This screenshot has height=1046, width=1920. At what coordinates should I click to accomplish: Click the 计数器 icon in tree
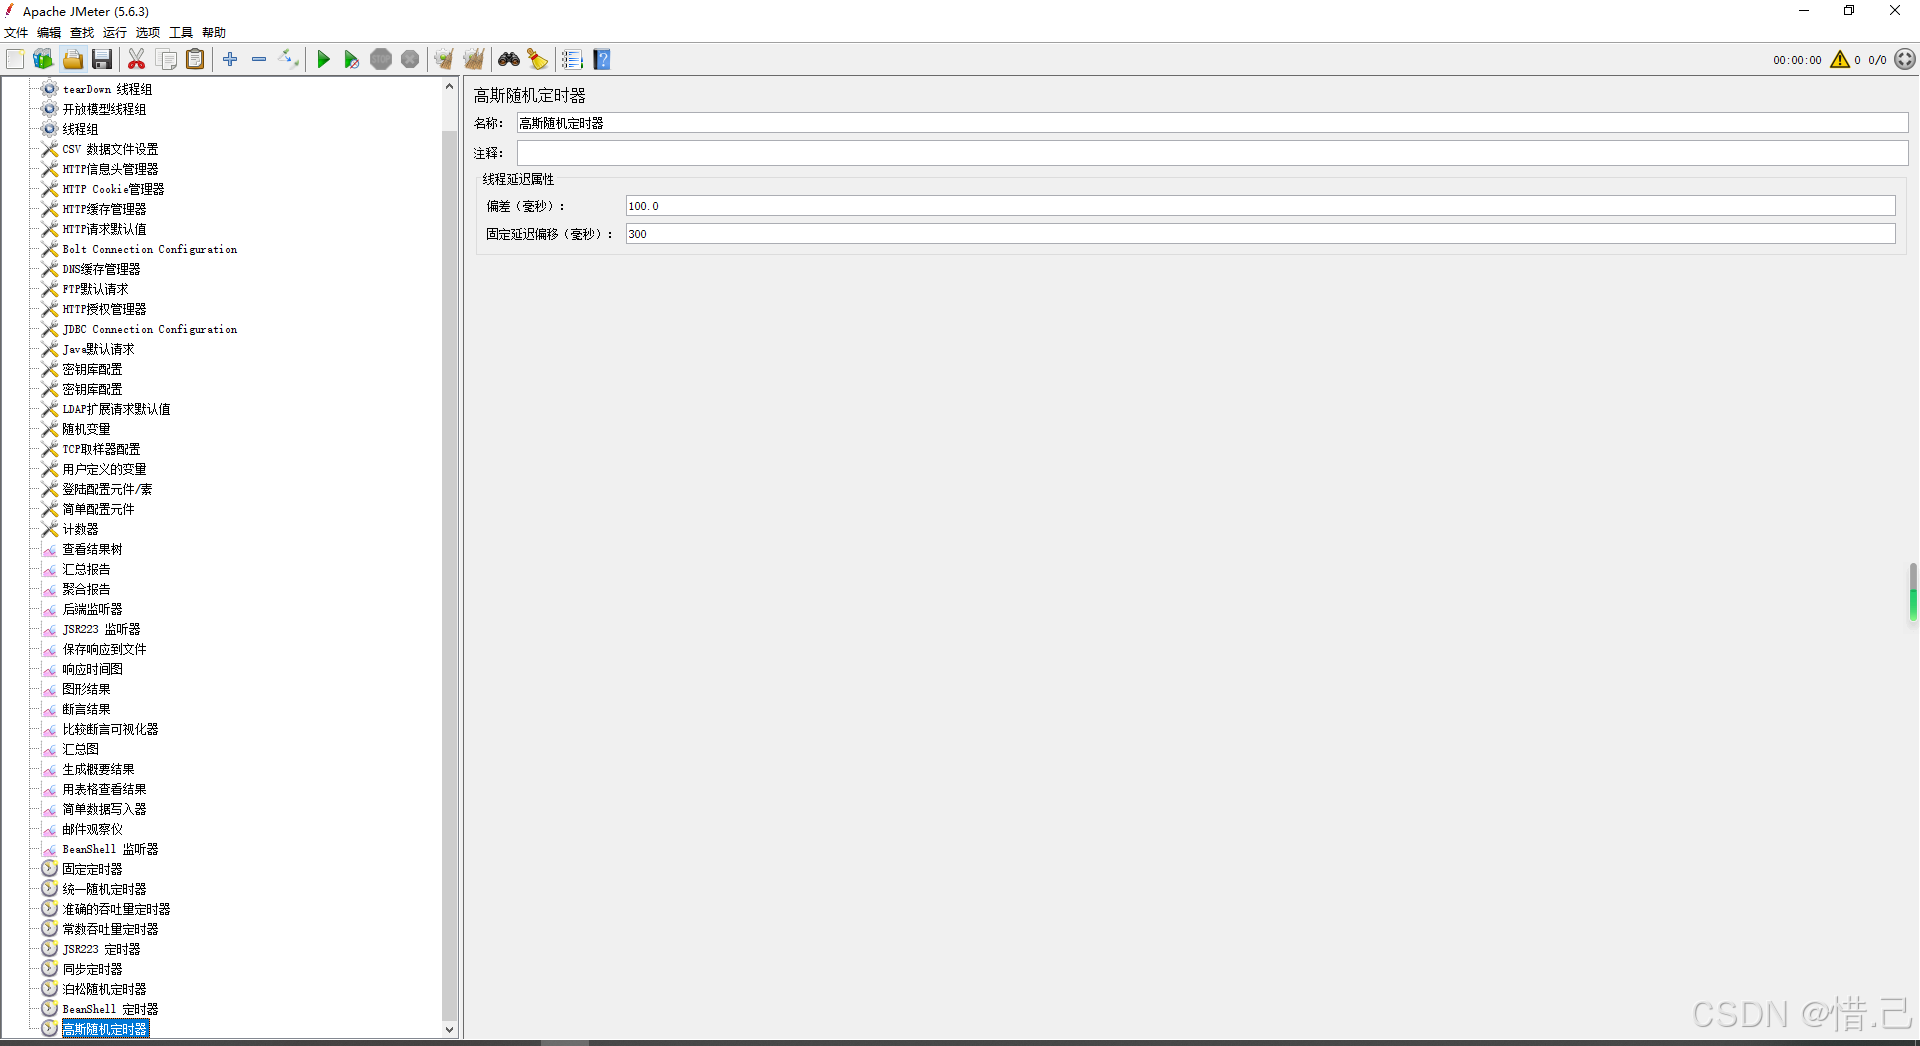(x=49, y=529)
